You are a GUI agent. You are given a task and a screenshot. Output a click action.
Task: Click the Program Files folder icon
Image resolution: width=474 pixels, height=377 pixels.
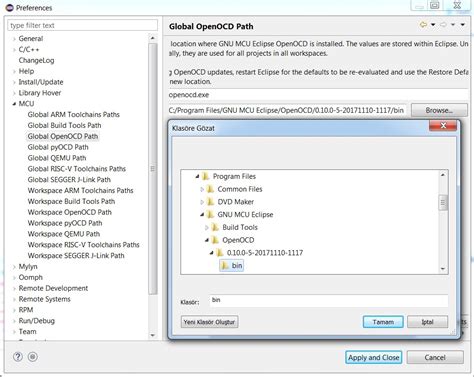[x=206, y=176]
